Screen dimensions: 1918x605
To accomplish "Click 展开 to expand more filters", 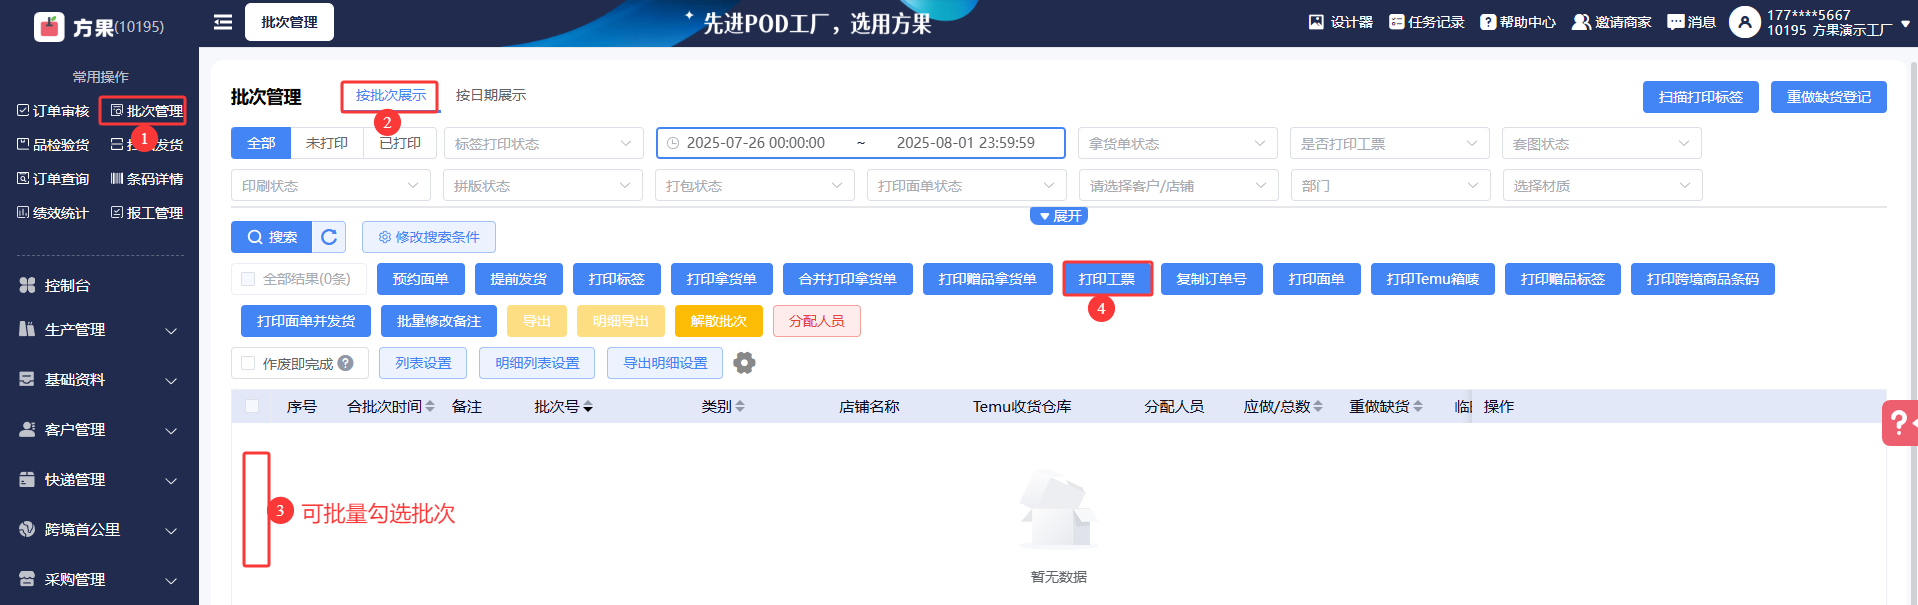I will coord(1059,216).
